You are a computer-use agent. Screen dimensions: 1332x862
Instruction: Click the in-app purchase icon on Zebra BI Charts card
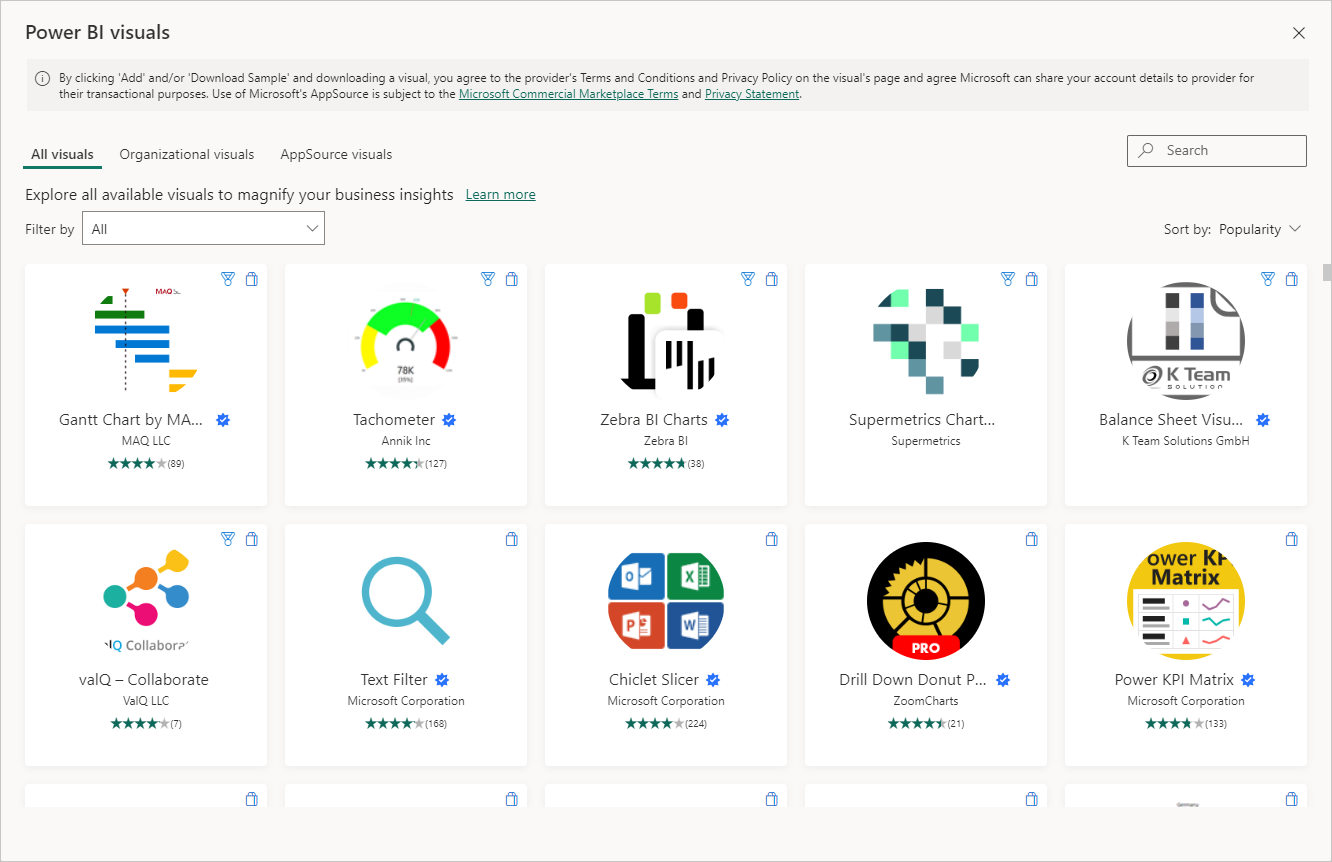(748, 279)
